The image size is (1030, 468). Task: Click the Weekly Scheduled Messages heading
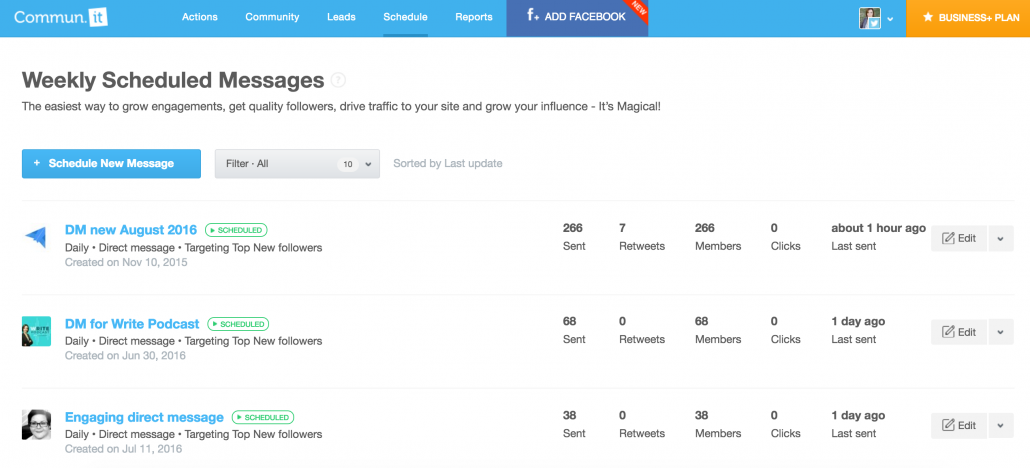click(x=173, y=80)
